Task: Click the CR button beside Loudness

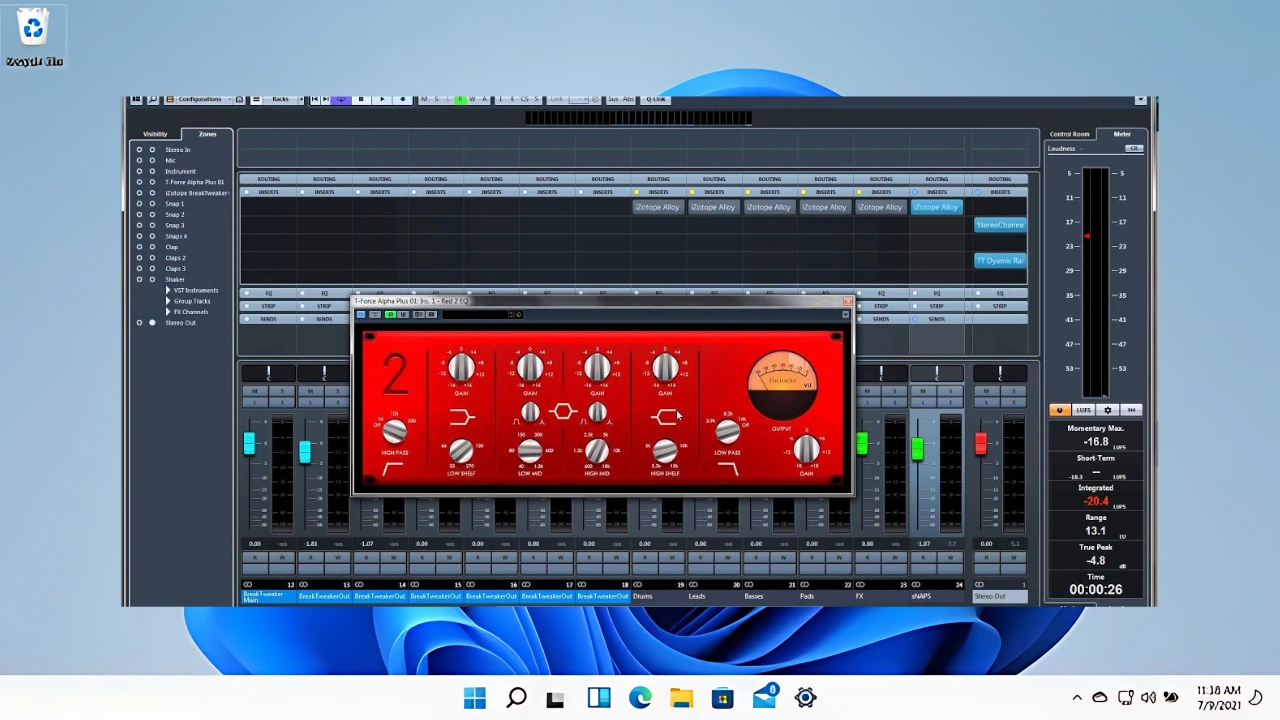Action: (1133, 148)
